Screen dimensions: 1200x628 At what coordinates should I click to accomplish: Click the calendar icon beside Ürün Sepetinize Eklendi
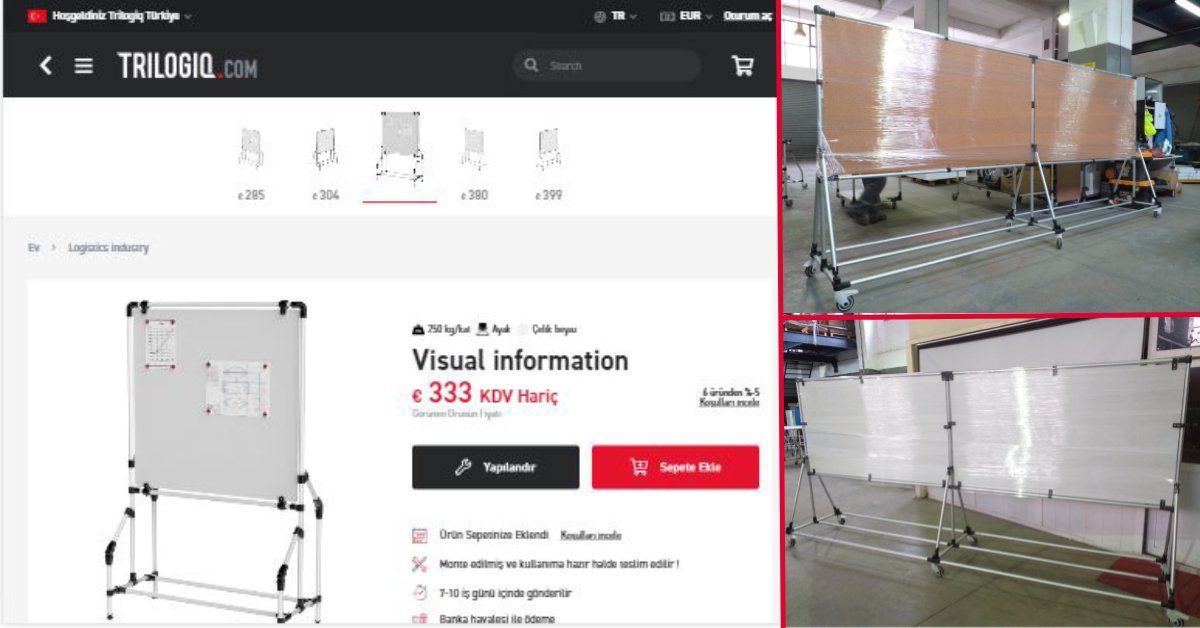420,535
